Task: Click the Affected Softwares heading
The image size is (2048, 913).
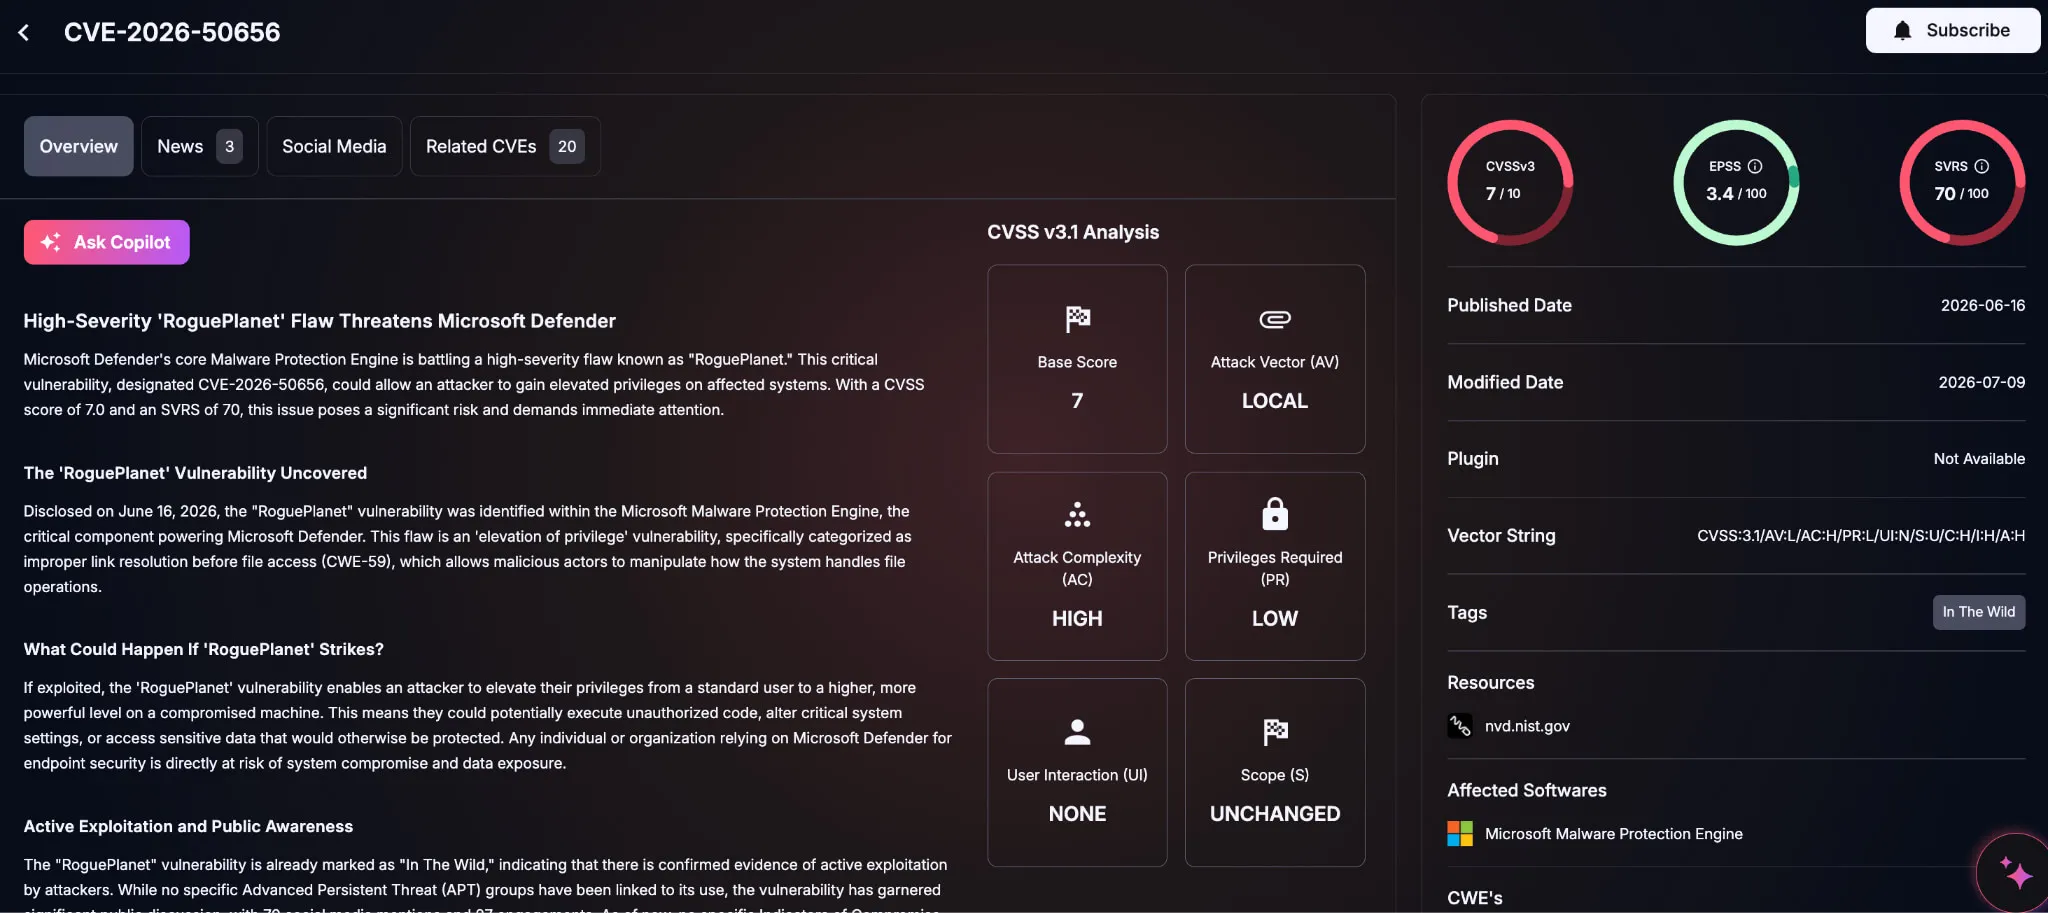Action: tap(1527, 791)
